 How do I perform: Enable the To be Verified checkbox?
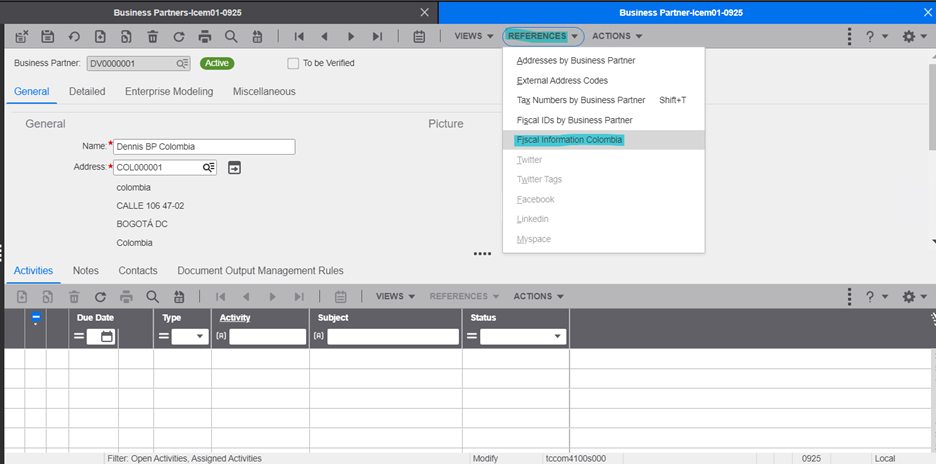(293, 63)
